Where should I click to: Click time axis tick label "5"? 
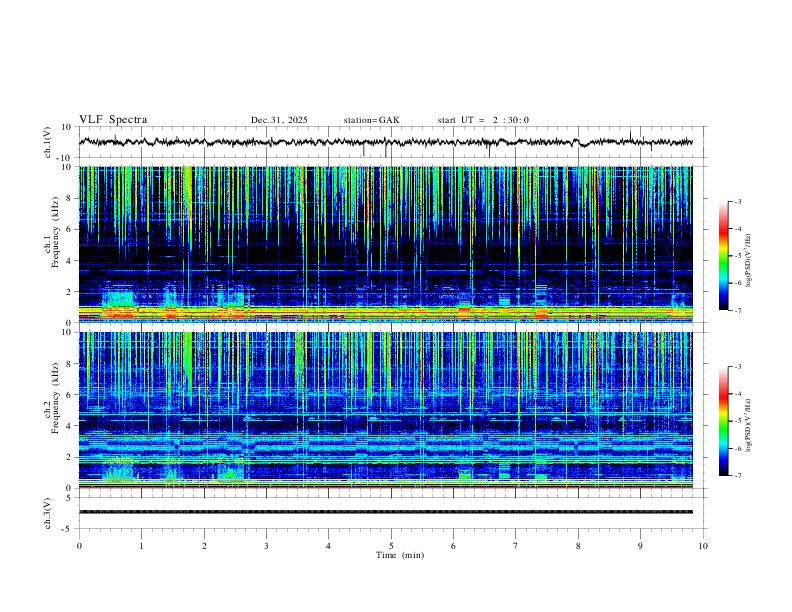coord(391,546)
